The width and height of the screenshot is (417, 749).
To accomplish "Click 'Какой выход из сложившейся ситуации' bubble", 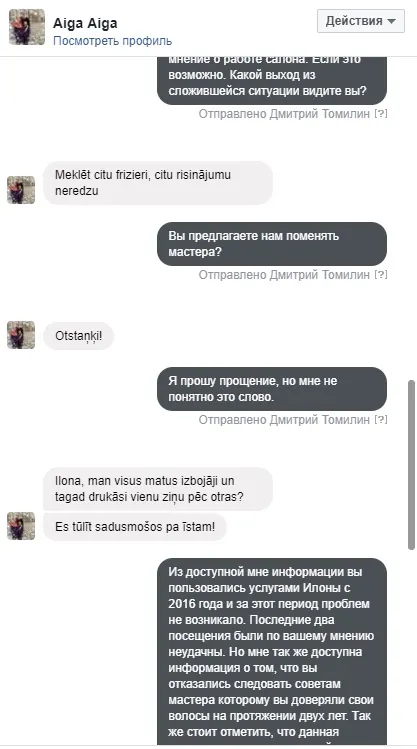I will [x=272, y=81].
